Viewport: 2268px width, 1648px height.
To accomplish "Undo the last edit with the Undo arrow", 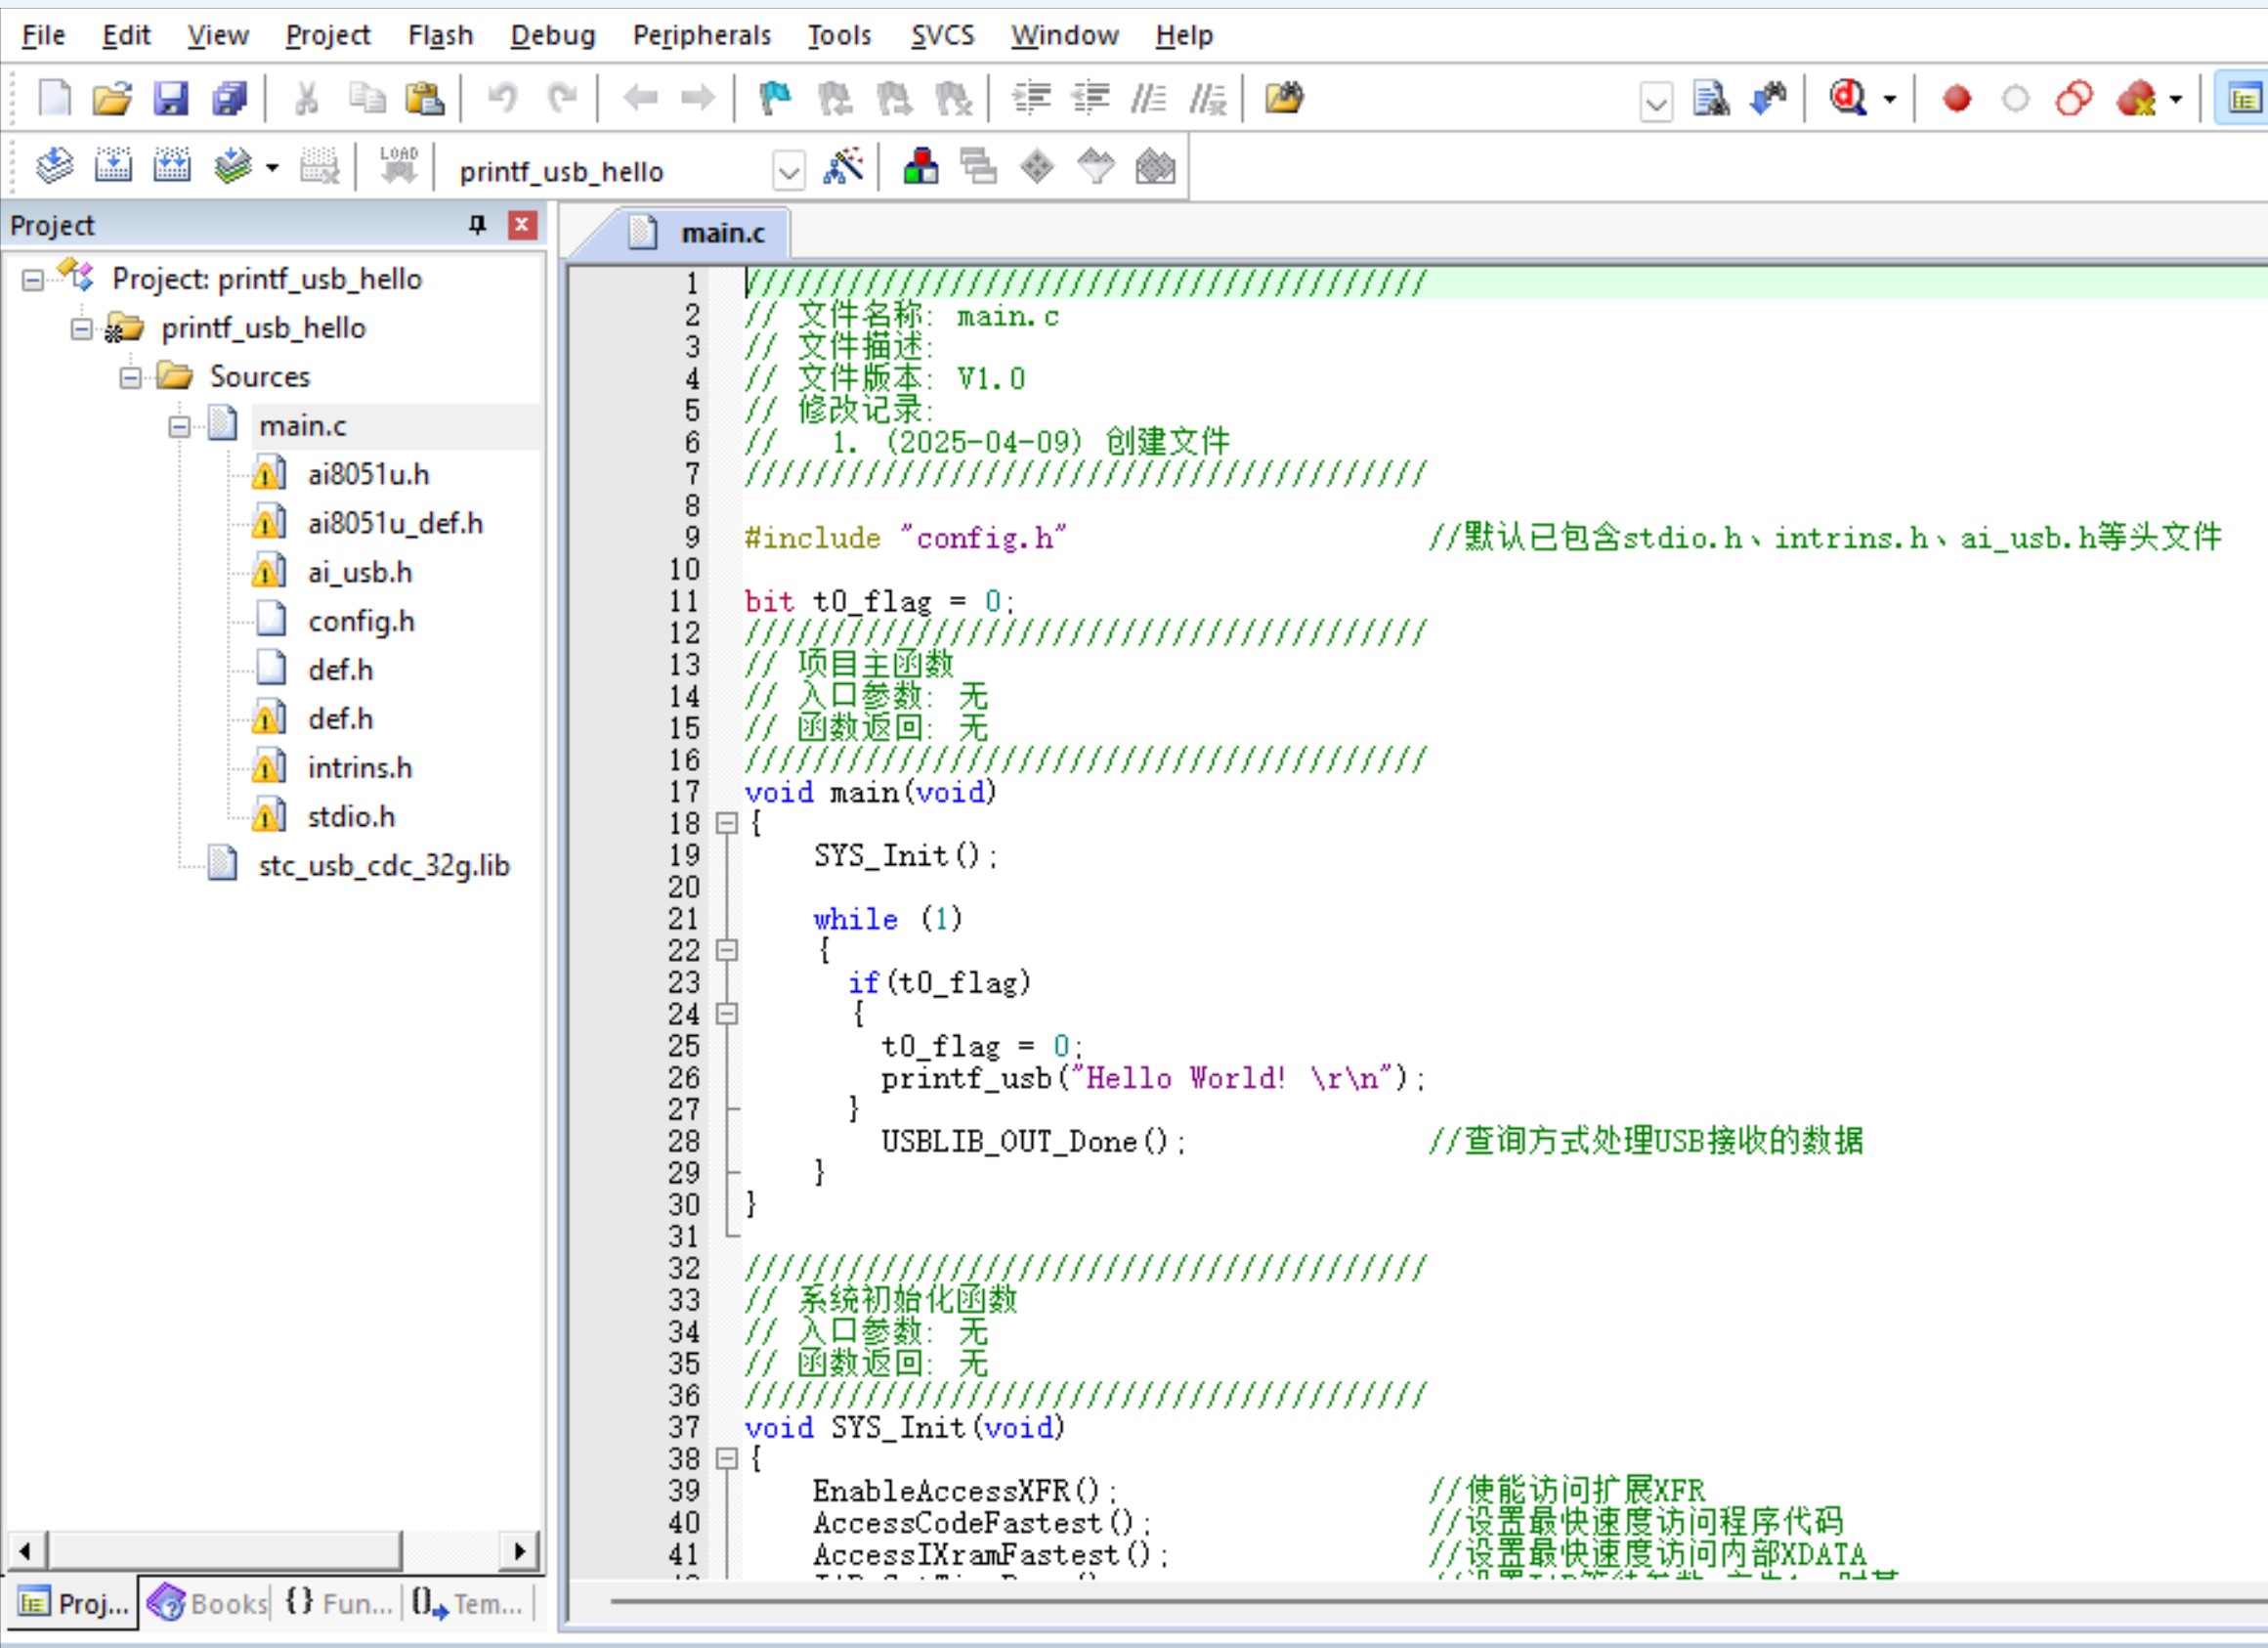I will (502, 99).
